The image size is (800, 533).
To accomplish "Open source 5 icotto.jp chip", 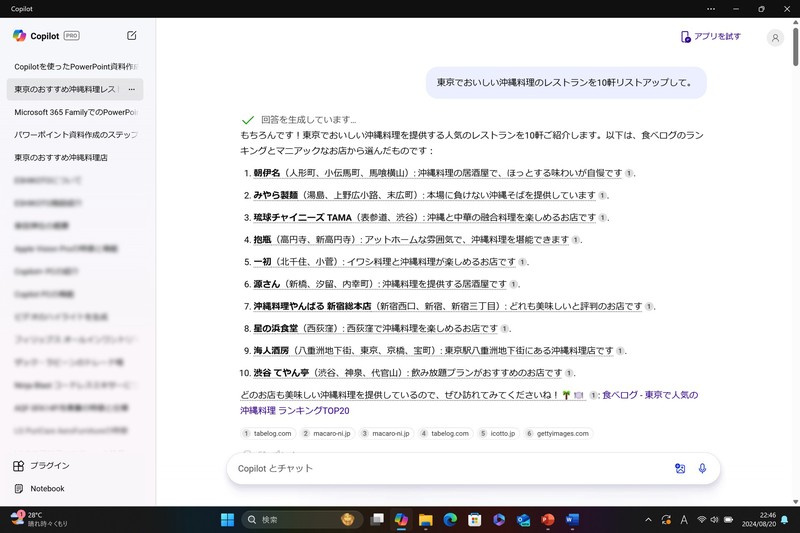I will click(498, 434).
